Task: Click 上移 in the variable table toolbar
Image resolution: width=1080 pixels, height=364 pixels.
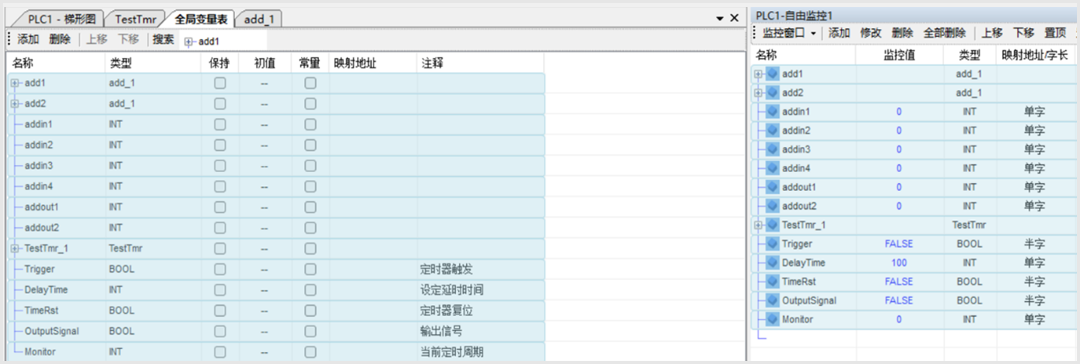Action: tap(97, 40)
